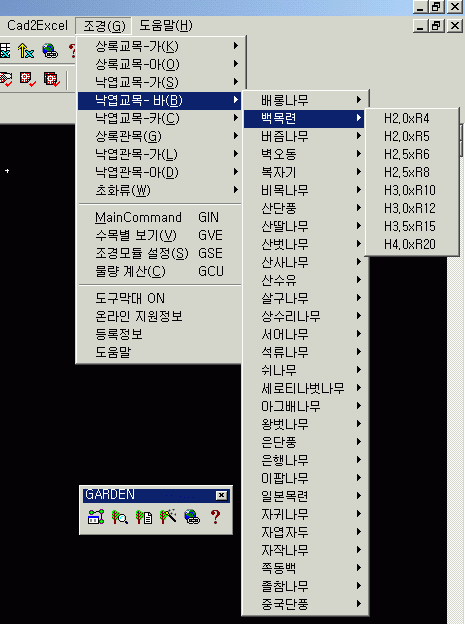
Task: Click the tree with magic wand icon
Action: (x=168, y=517)
